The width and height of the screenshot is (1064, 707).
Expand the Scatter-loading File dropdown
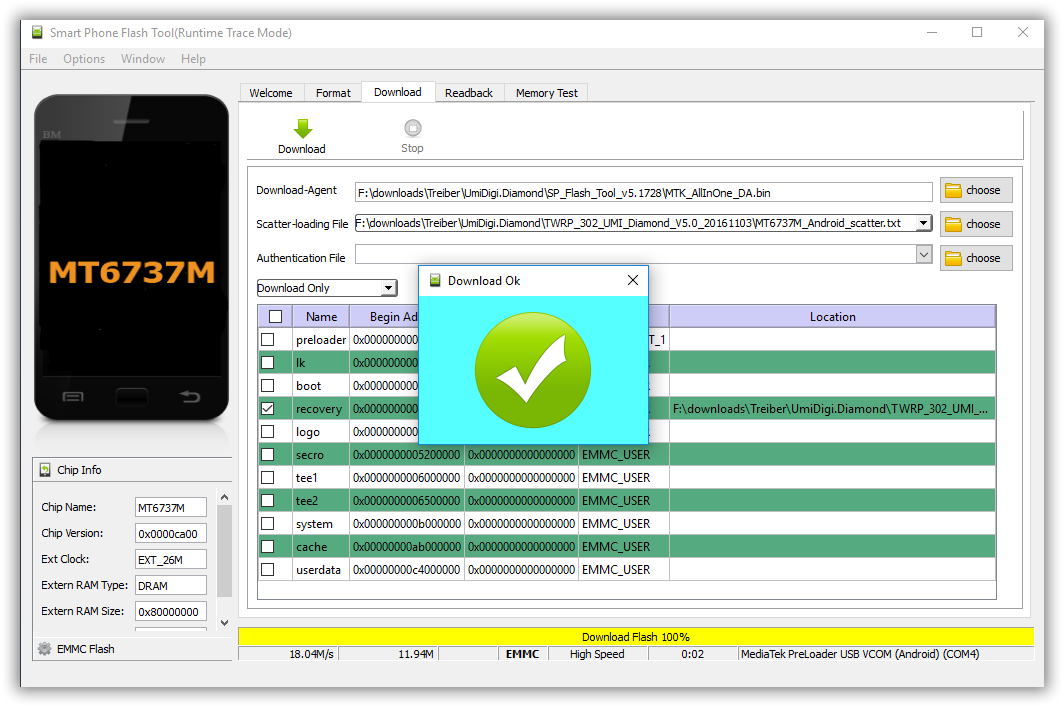pyautogui.click(x=923, y=223)
